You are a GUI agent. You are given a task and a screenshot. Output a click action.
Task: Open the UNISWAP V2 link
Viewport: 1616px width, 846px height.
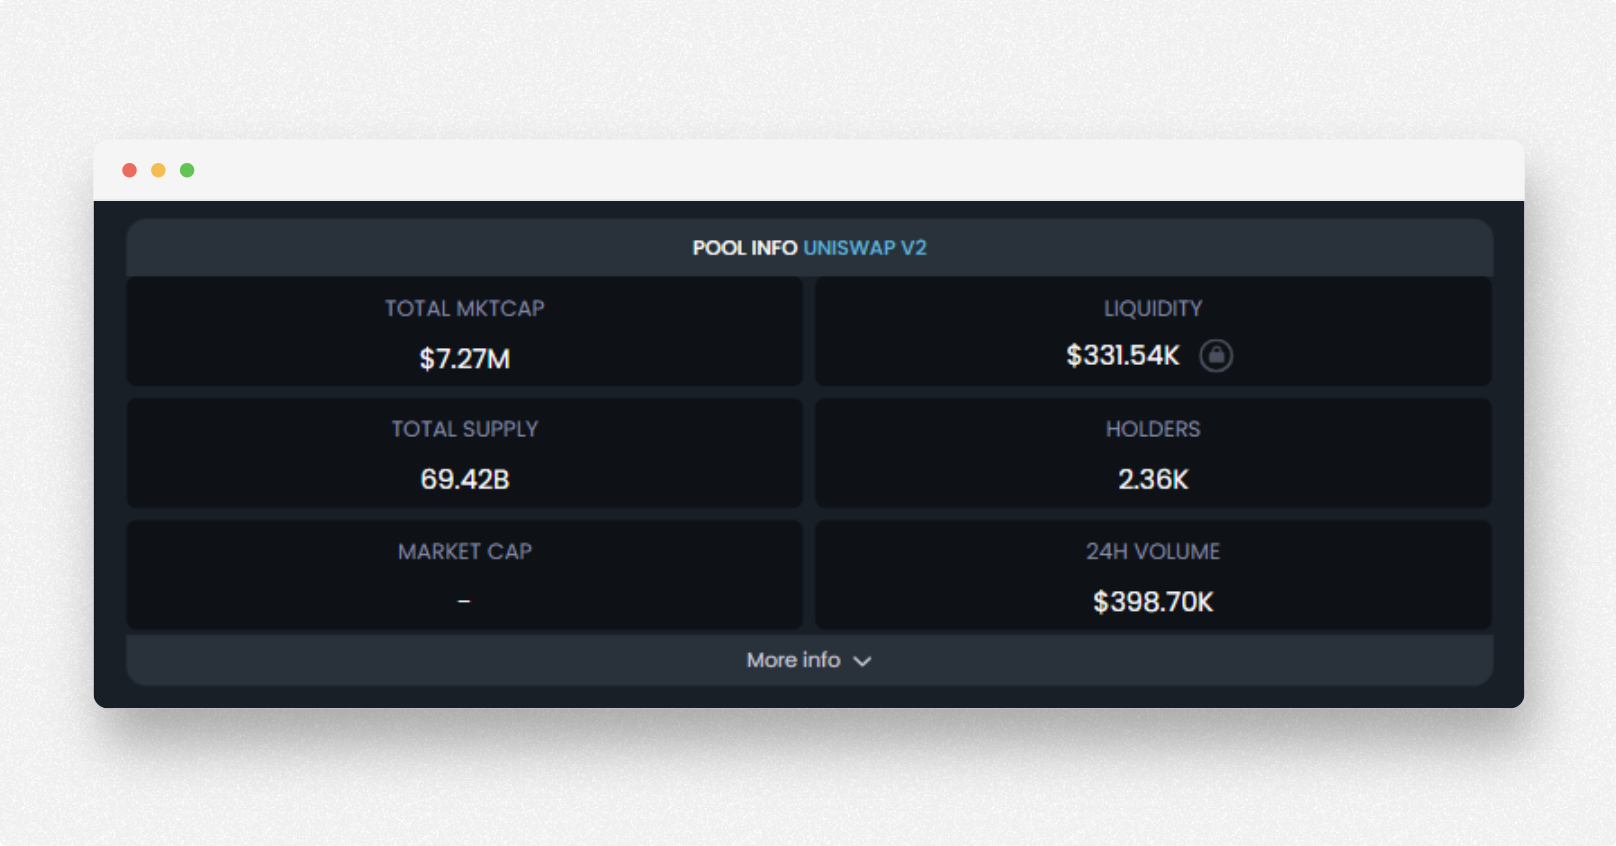pos(864,248)
